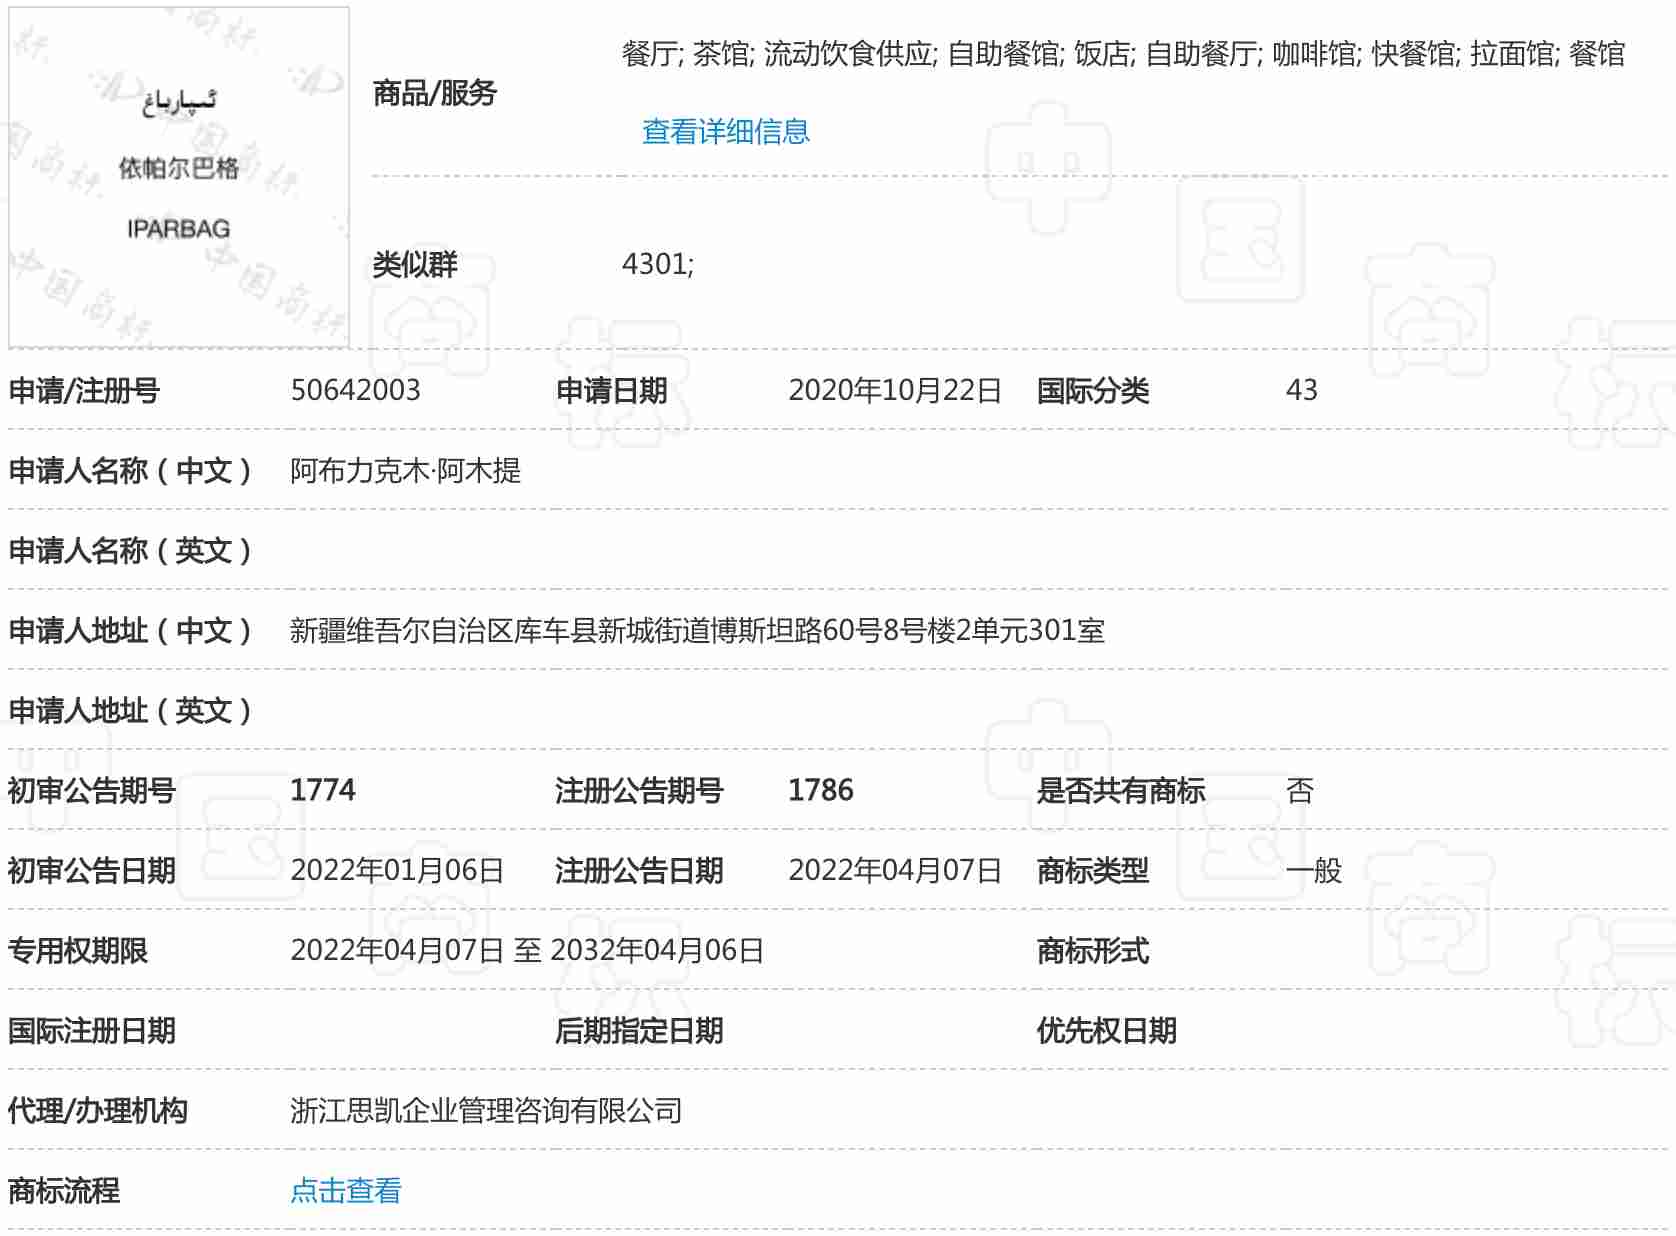Click application date 2020年10月22日
This screenshot has width=1676, height=1236.
coord(894,390)
